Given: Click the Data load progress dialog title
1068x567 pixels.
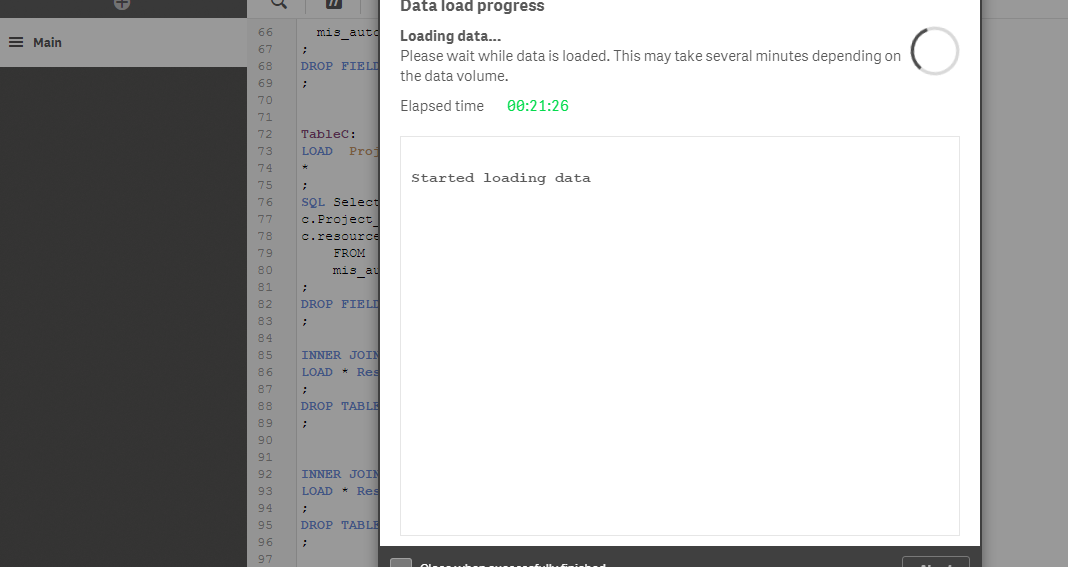Looking at the screenshot, I should pyautogui.click(x=472, y=7).
